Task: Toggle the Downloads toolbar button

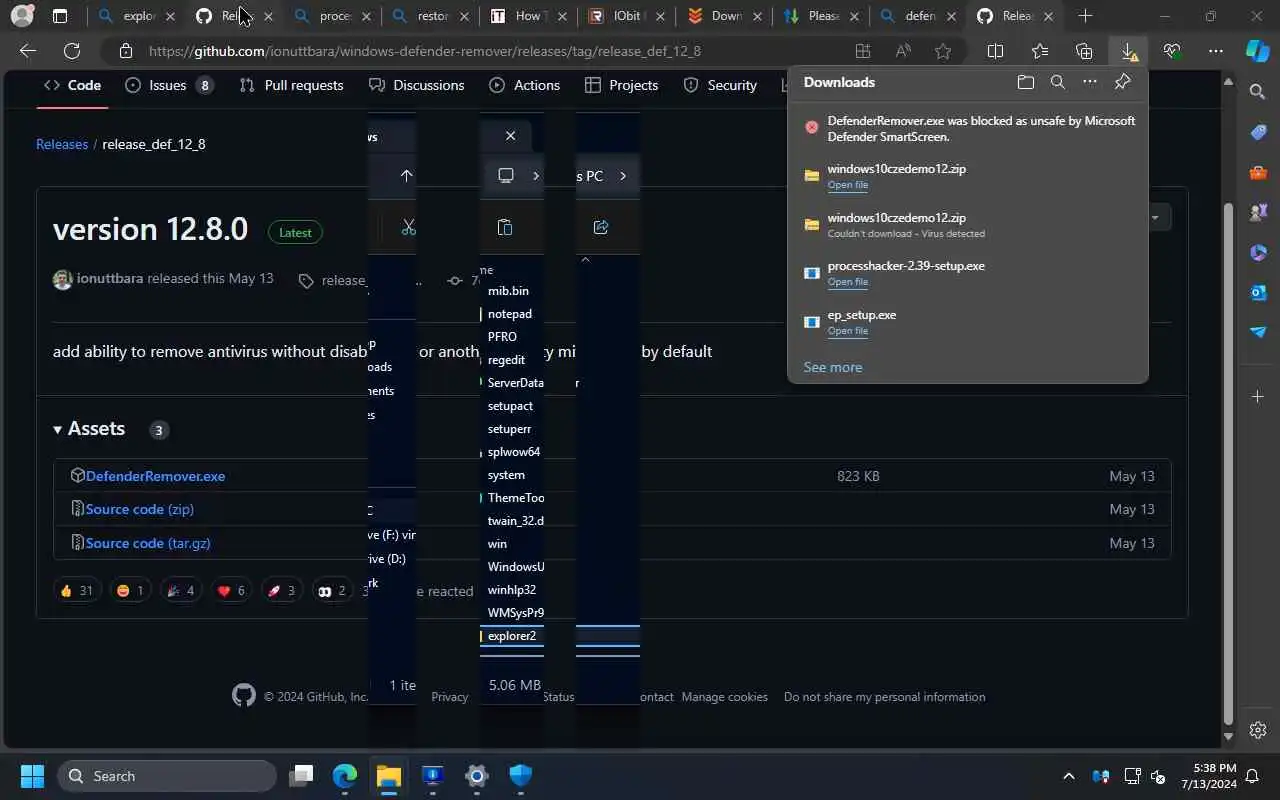Action: pos(1128,51)
